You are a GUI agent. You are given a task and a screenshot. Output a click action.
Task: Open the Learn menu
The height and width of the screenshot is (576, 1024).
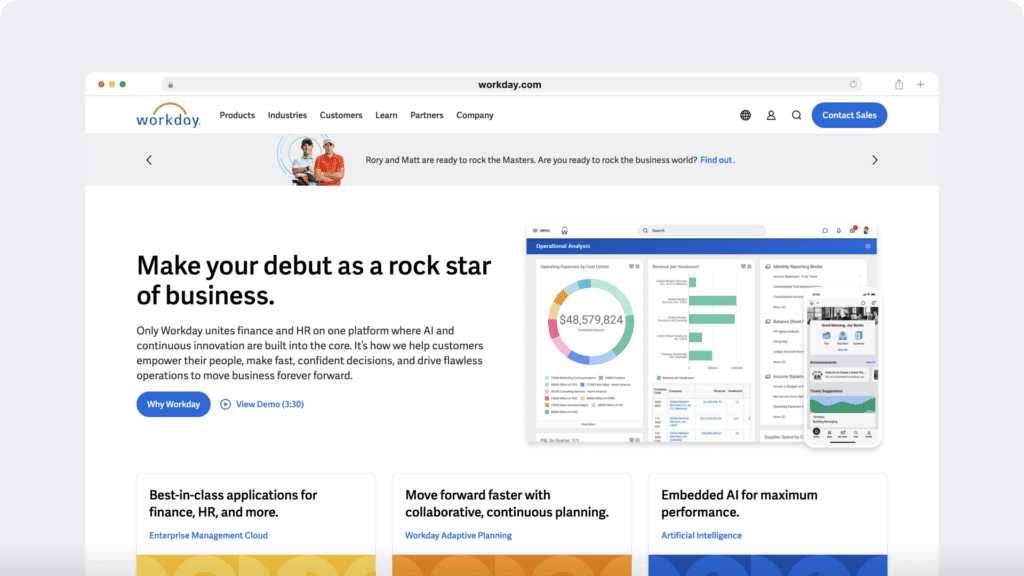tap(386, 115)
